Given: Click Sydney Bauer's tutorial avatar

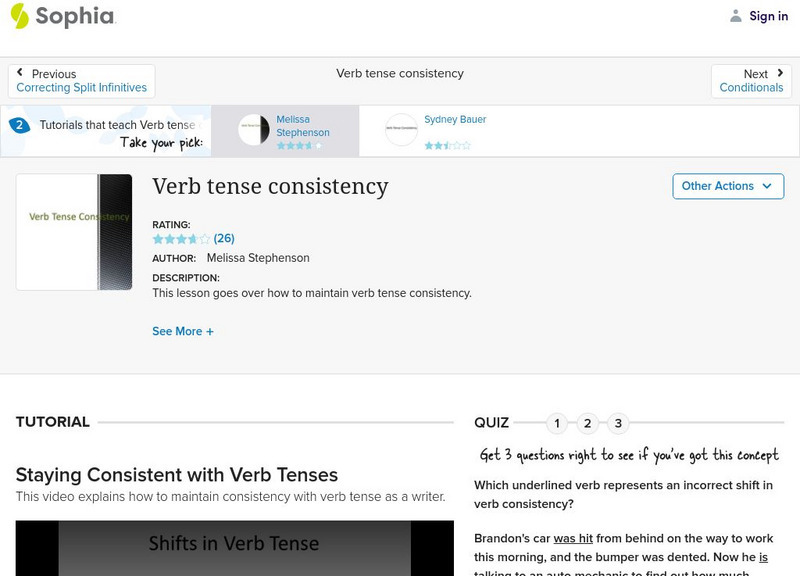Looking at the screenshot, I should 401,130.
